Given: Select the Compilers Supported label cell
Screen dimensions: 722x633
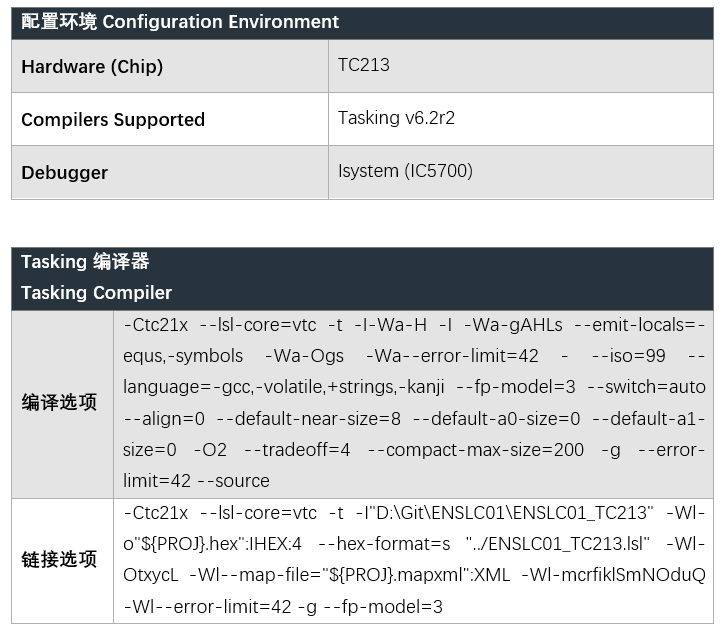Looking at the screenshot, I should (113, 120).
